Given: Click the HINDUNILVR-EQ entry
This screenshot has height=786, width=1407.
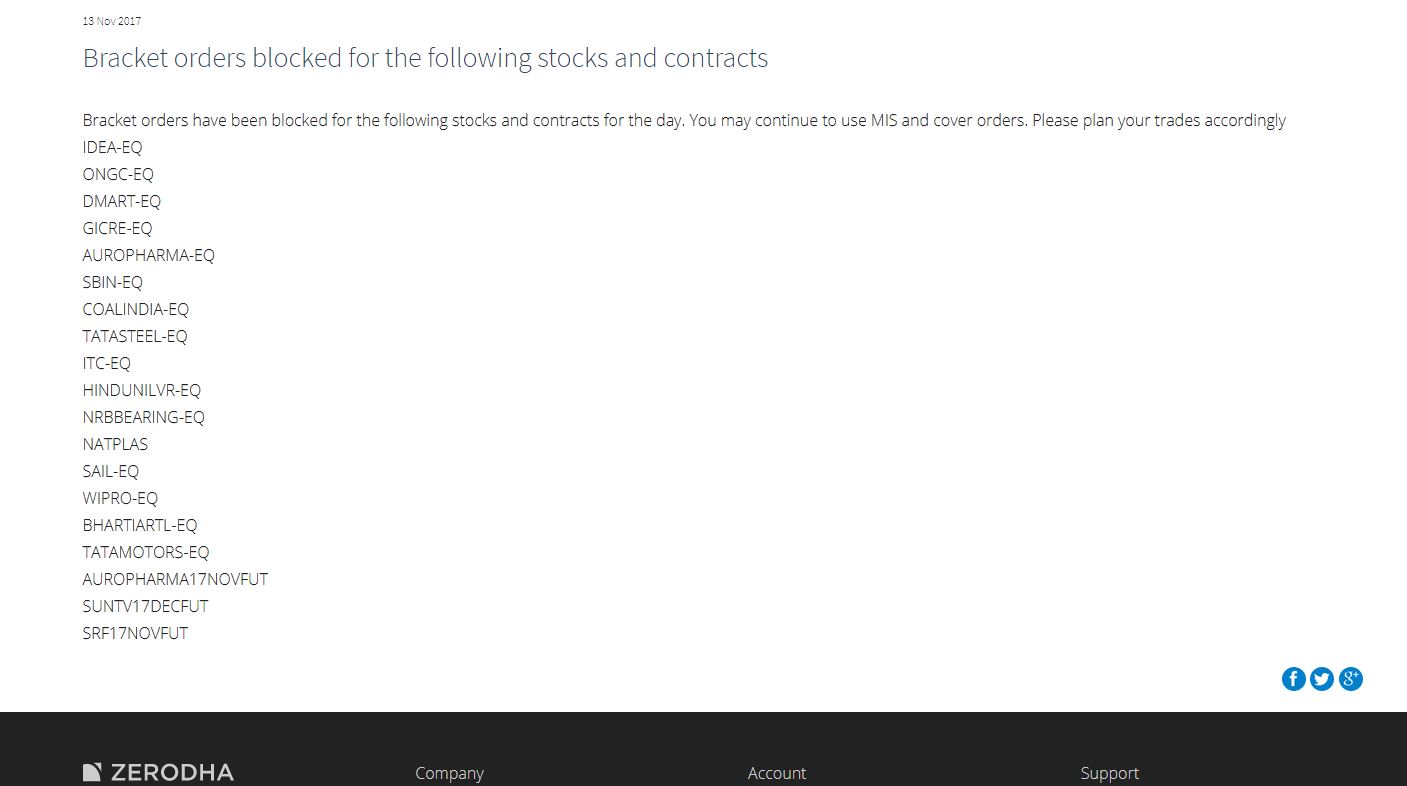Looking at the screenshot, I should [x=142, y=390].
